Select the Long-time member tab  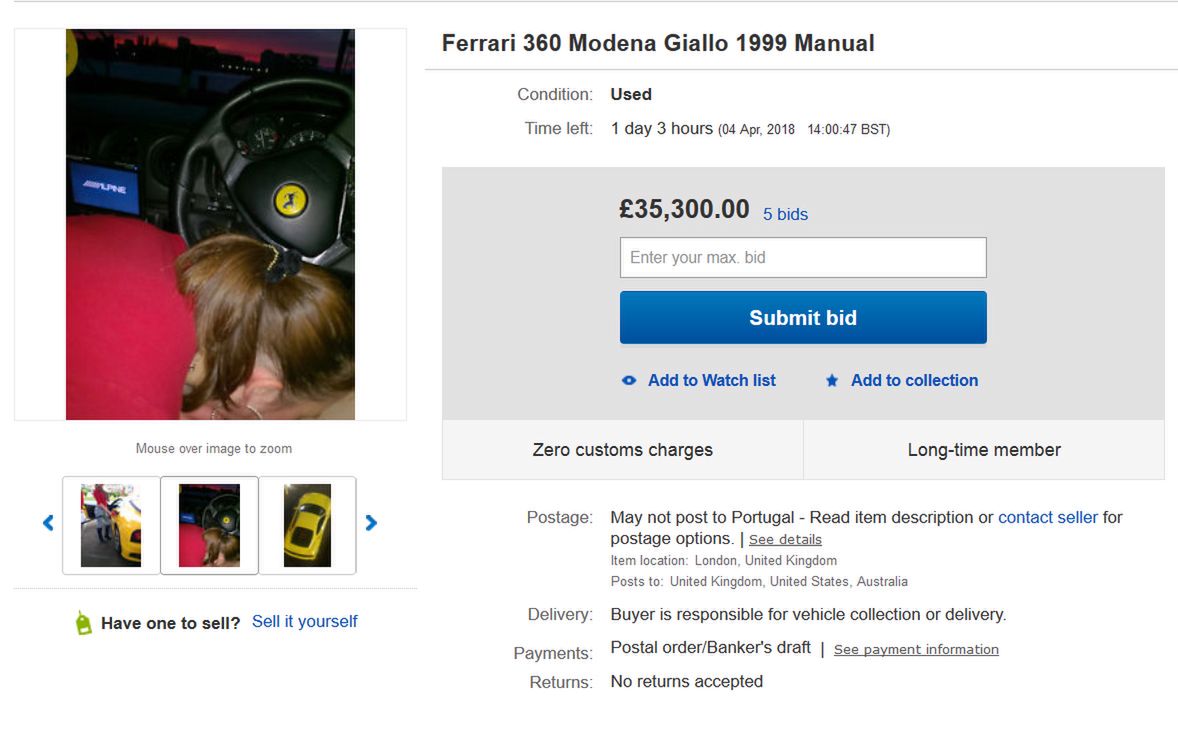984,449
